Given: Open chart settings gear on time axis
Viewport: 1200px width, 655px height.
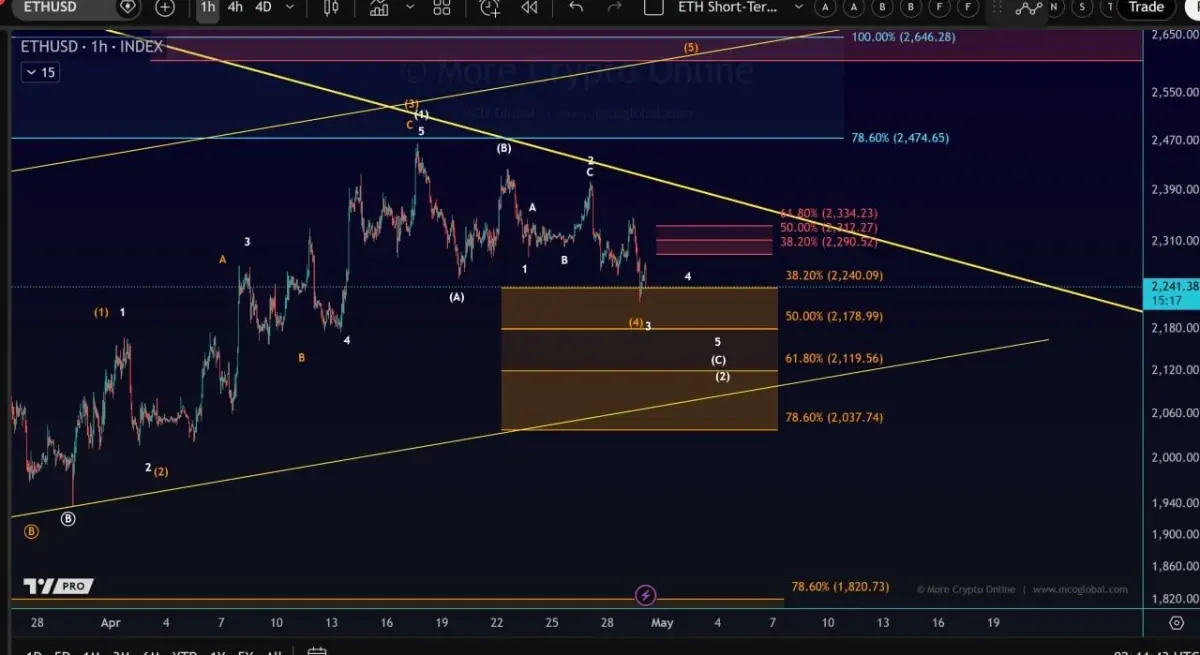Looking at the screenshot, I should 1177,622.
